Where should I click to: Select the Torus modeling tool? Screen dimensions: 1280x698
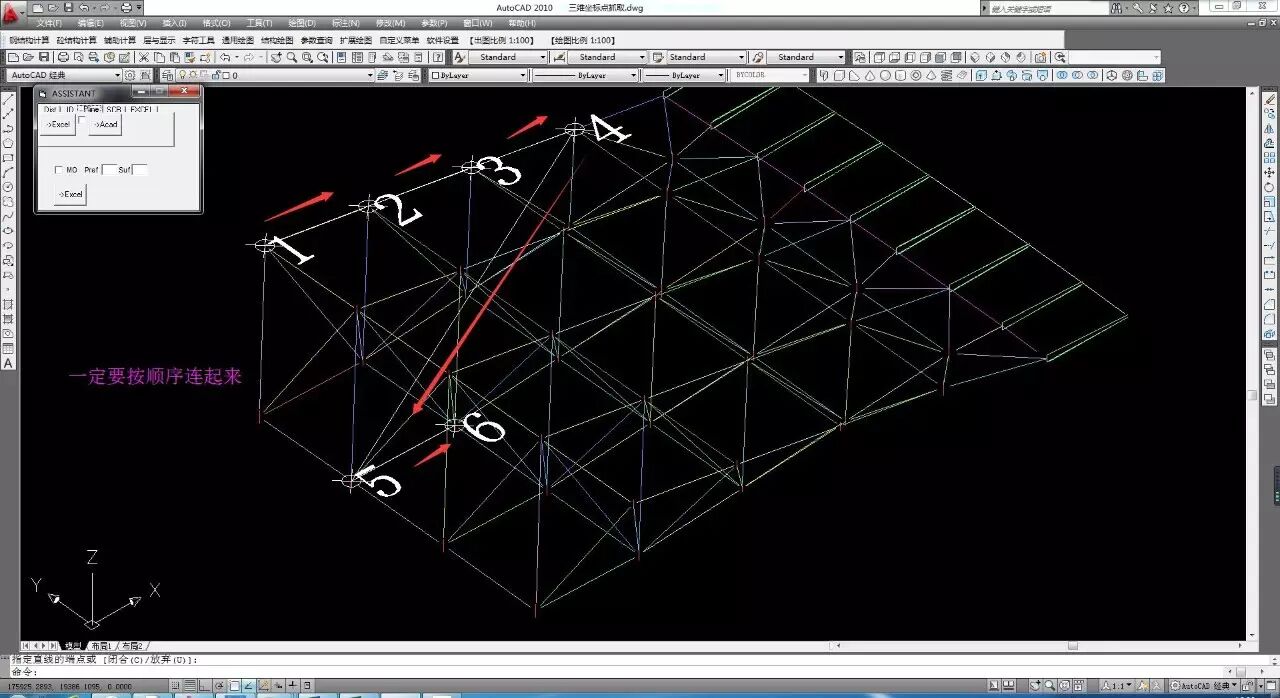(x=915, y=75)
